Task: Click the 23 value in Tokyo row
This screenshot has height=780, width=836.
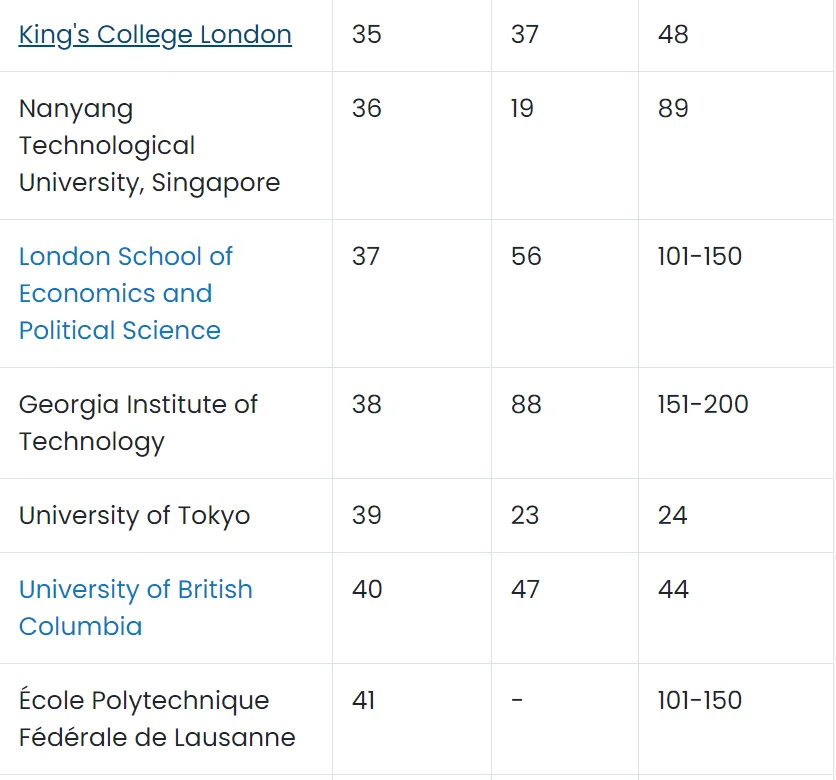Action: [525, 515]
